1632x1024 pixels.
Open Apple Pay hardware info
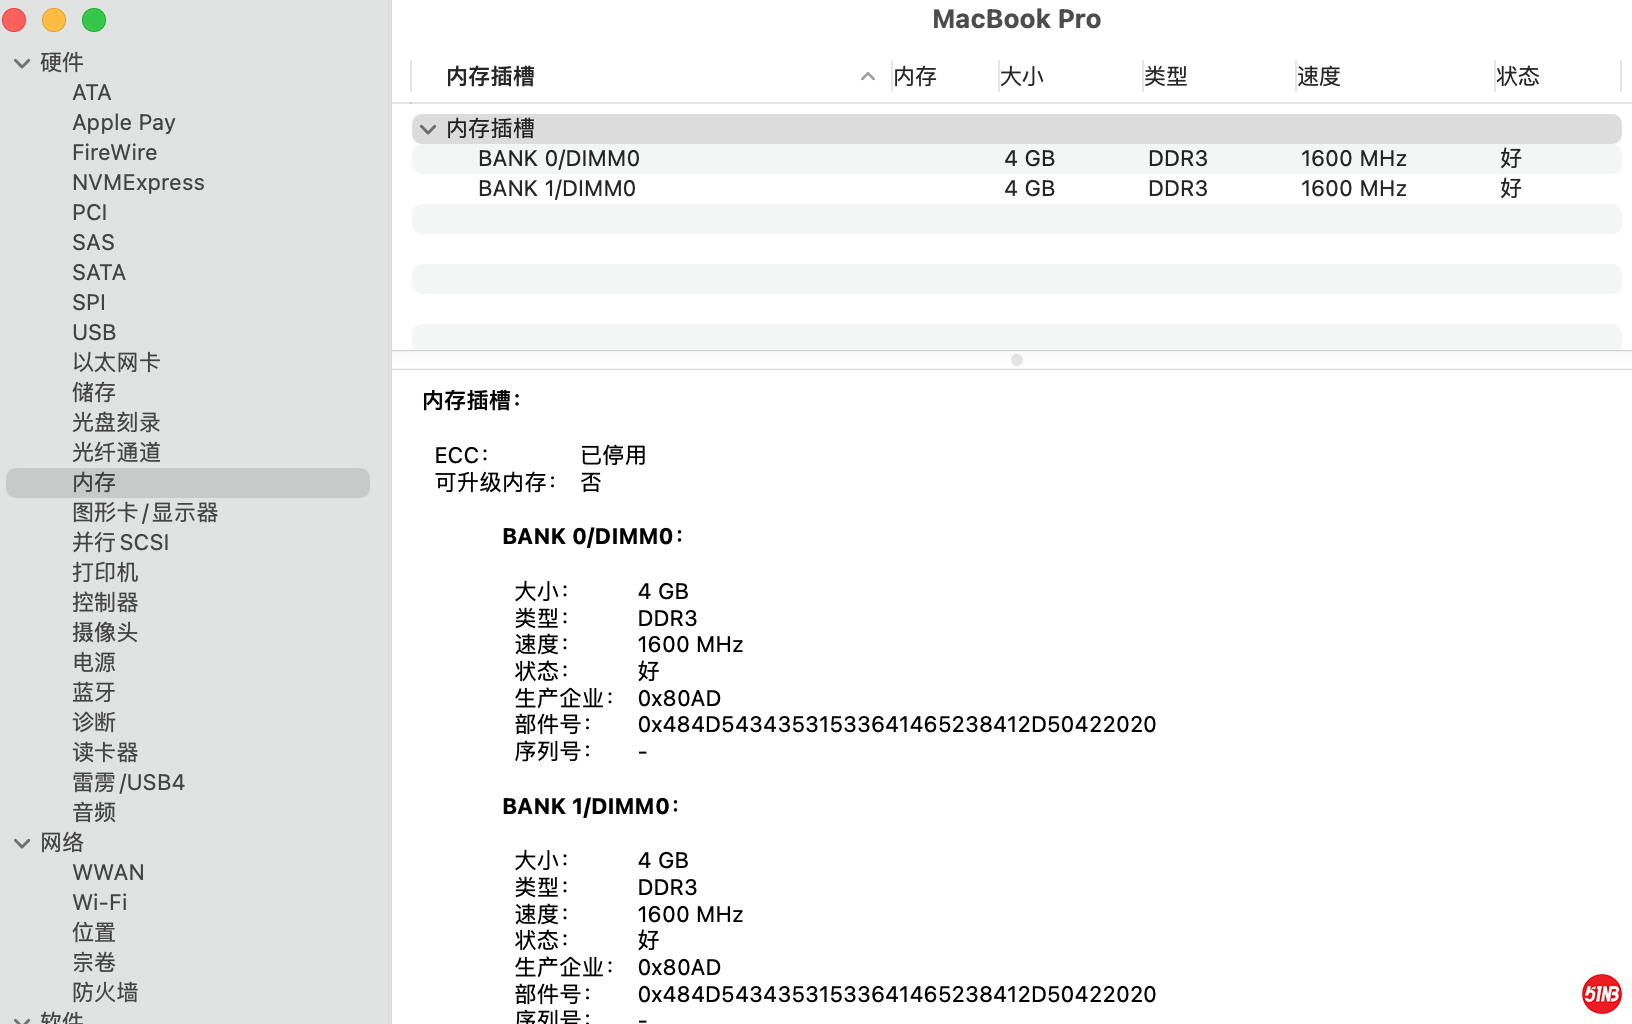click(x=124, y=123)
